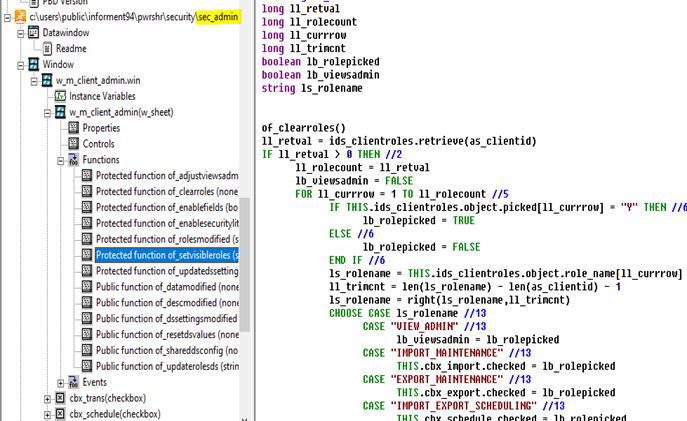Open the Controls tree item
Image resolution: width=687 pixels, height=421 pixels.
point(98,144)
